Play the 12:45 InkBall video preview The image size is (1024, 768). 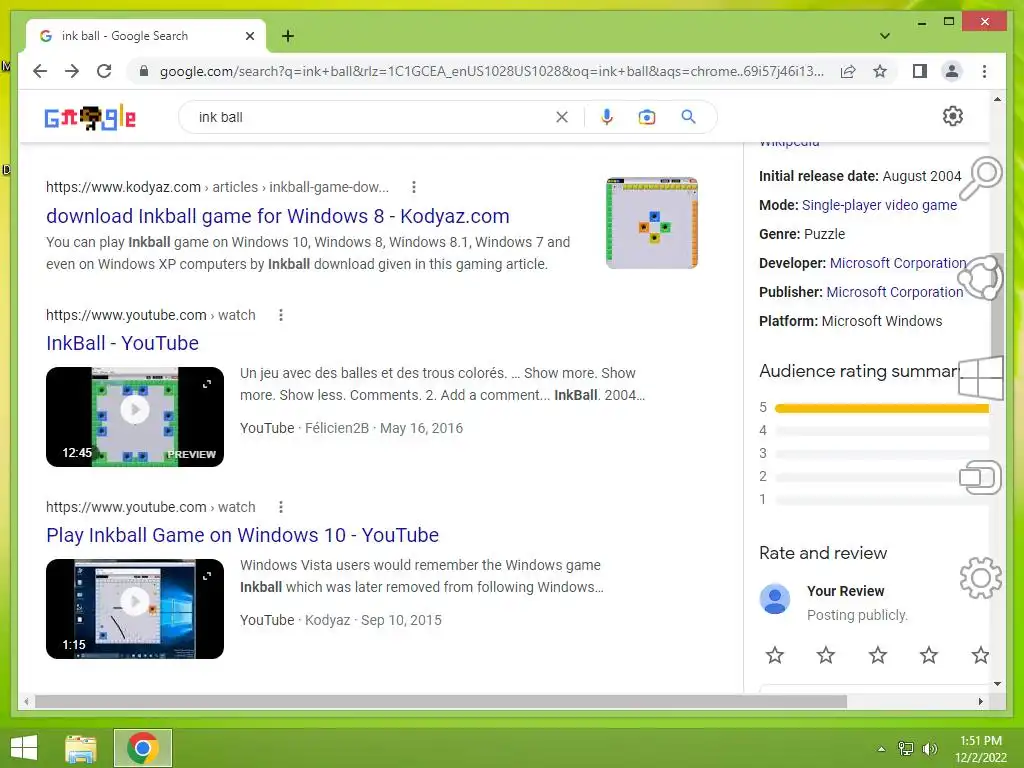[135, 410]
